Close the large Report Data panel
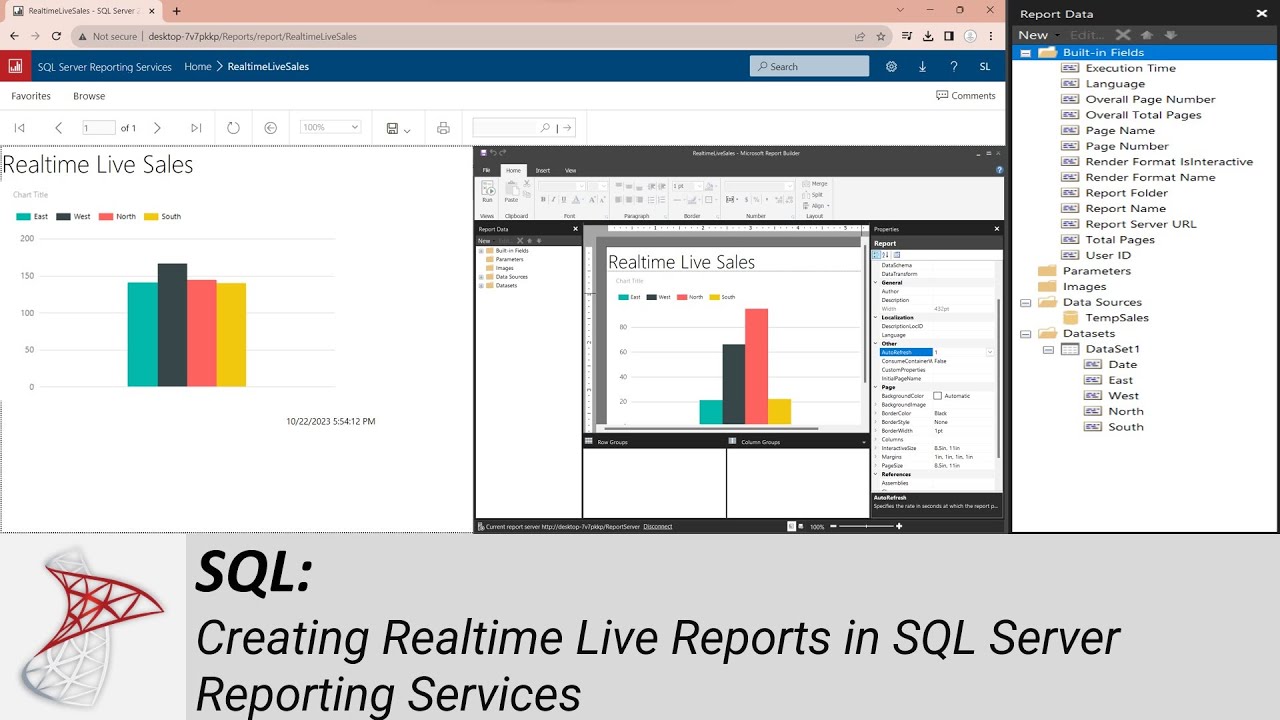1280x720 pixels. [x=1261, y=14]
